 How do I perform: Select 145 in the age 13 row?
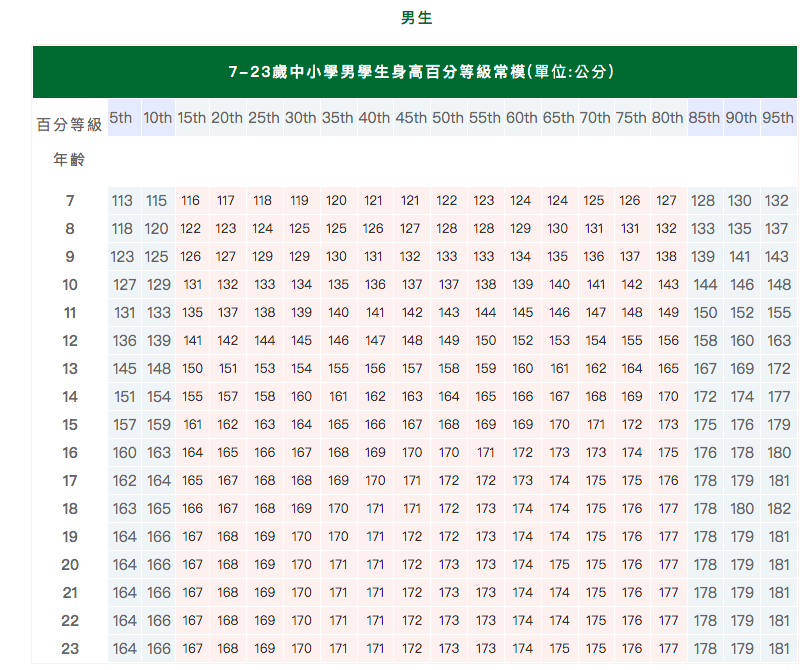(x=124, y=369)
